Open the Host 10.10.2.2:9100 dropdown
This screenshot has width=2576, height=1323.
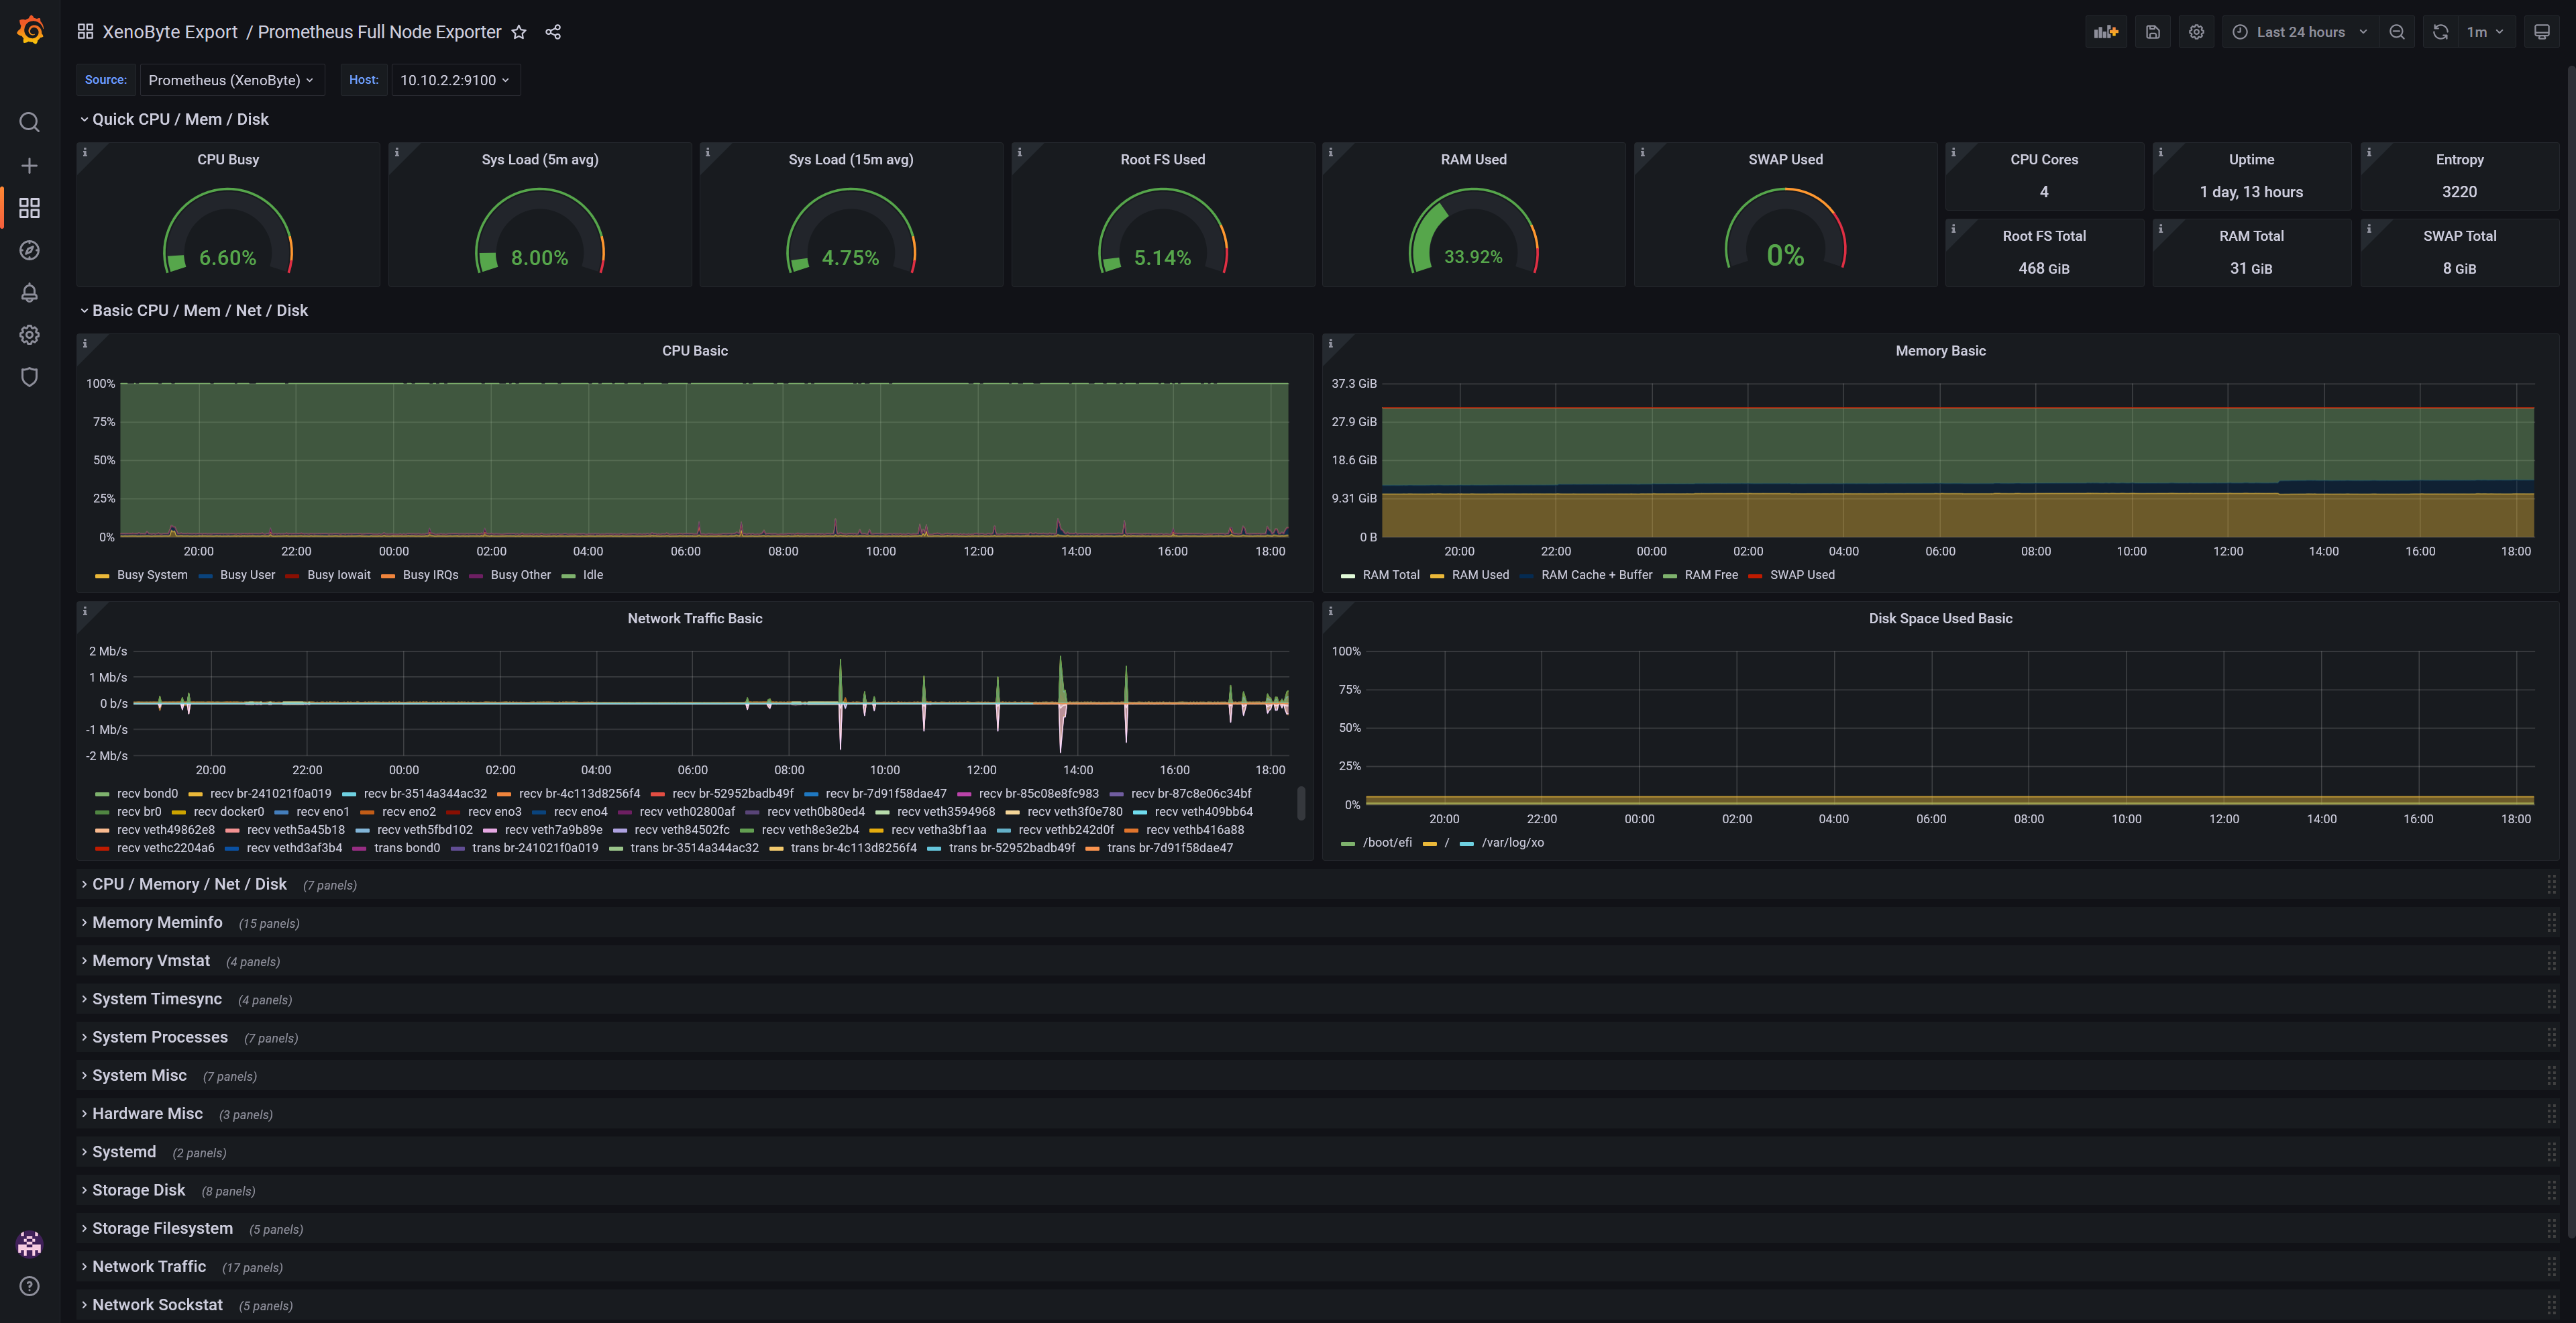point(455,80)
